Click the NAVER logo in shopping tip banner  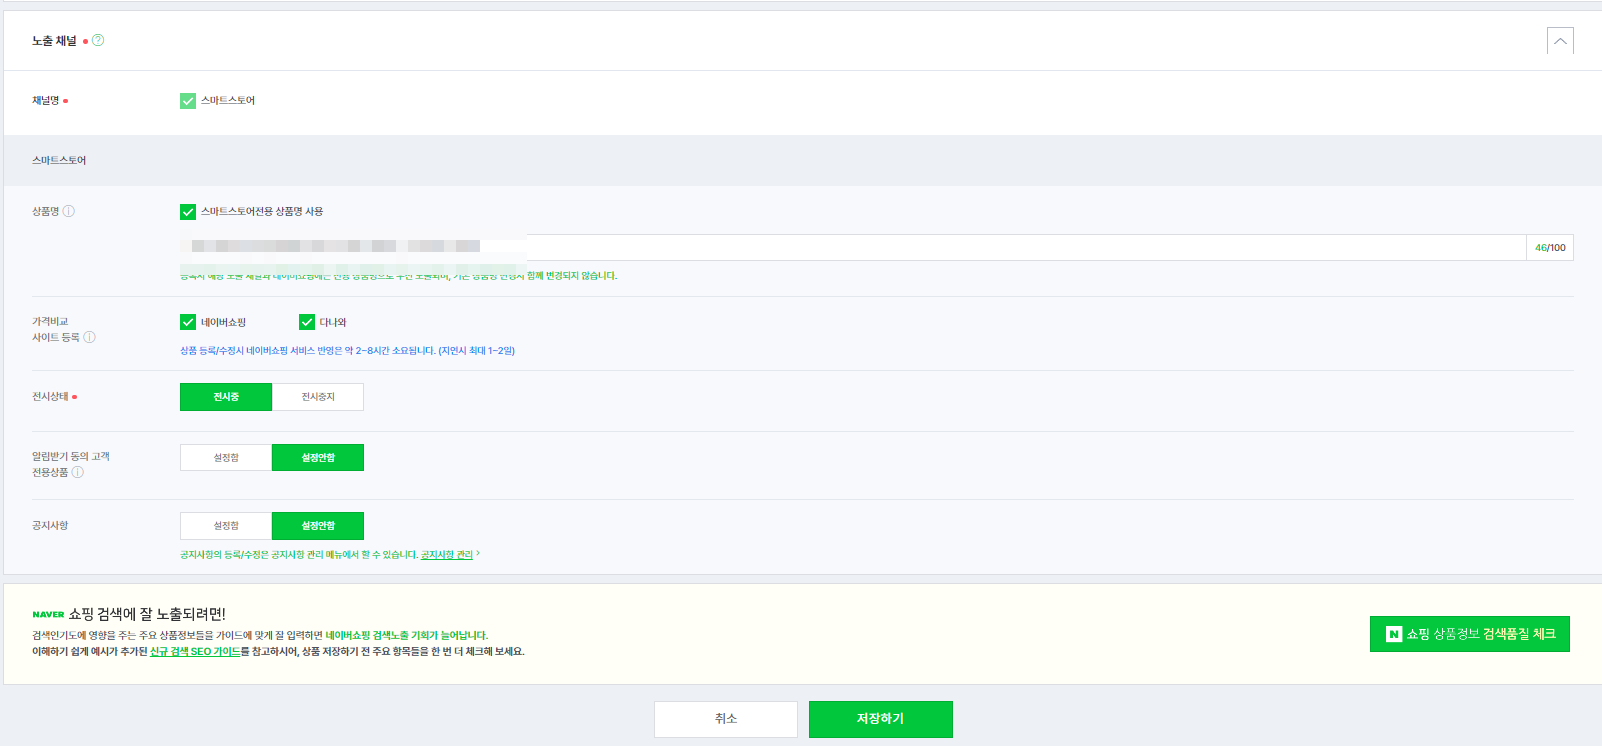[x=48, y=614]
